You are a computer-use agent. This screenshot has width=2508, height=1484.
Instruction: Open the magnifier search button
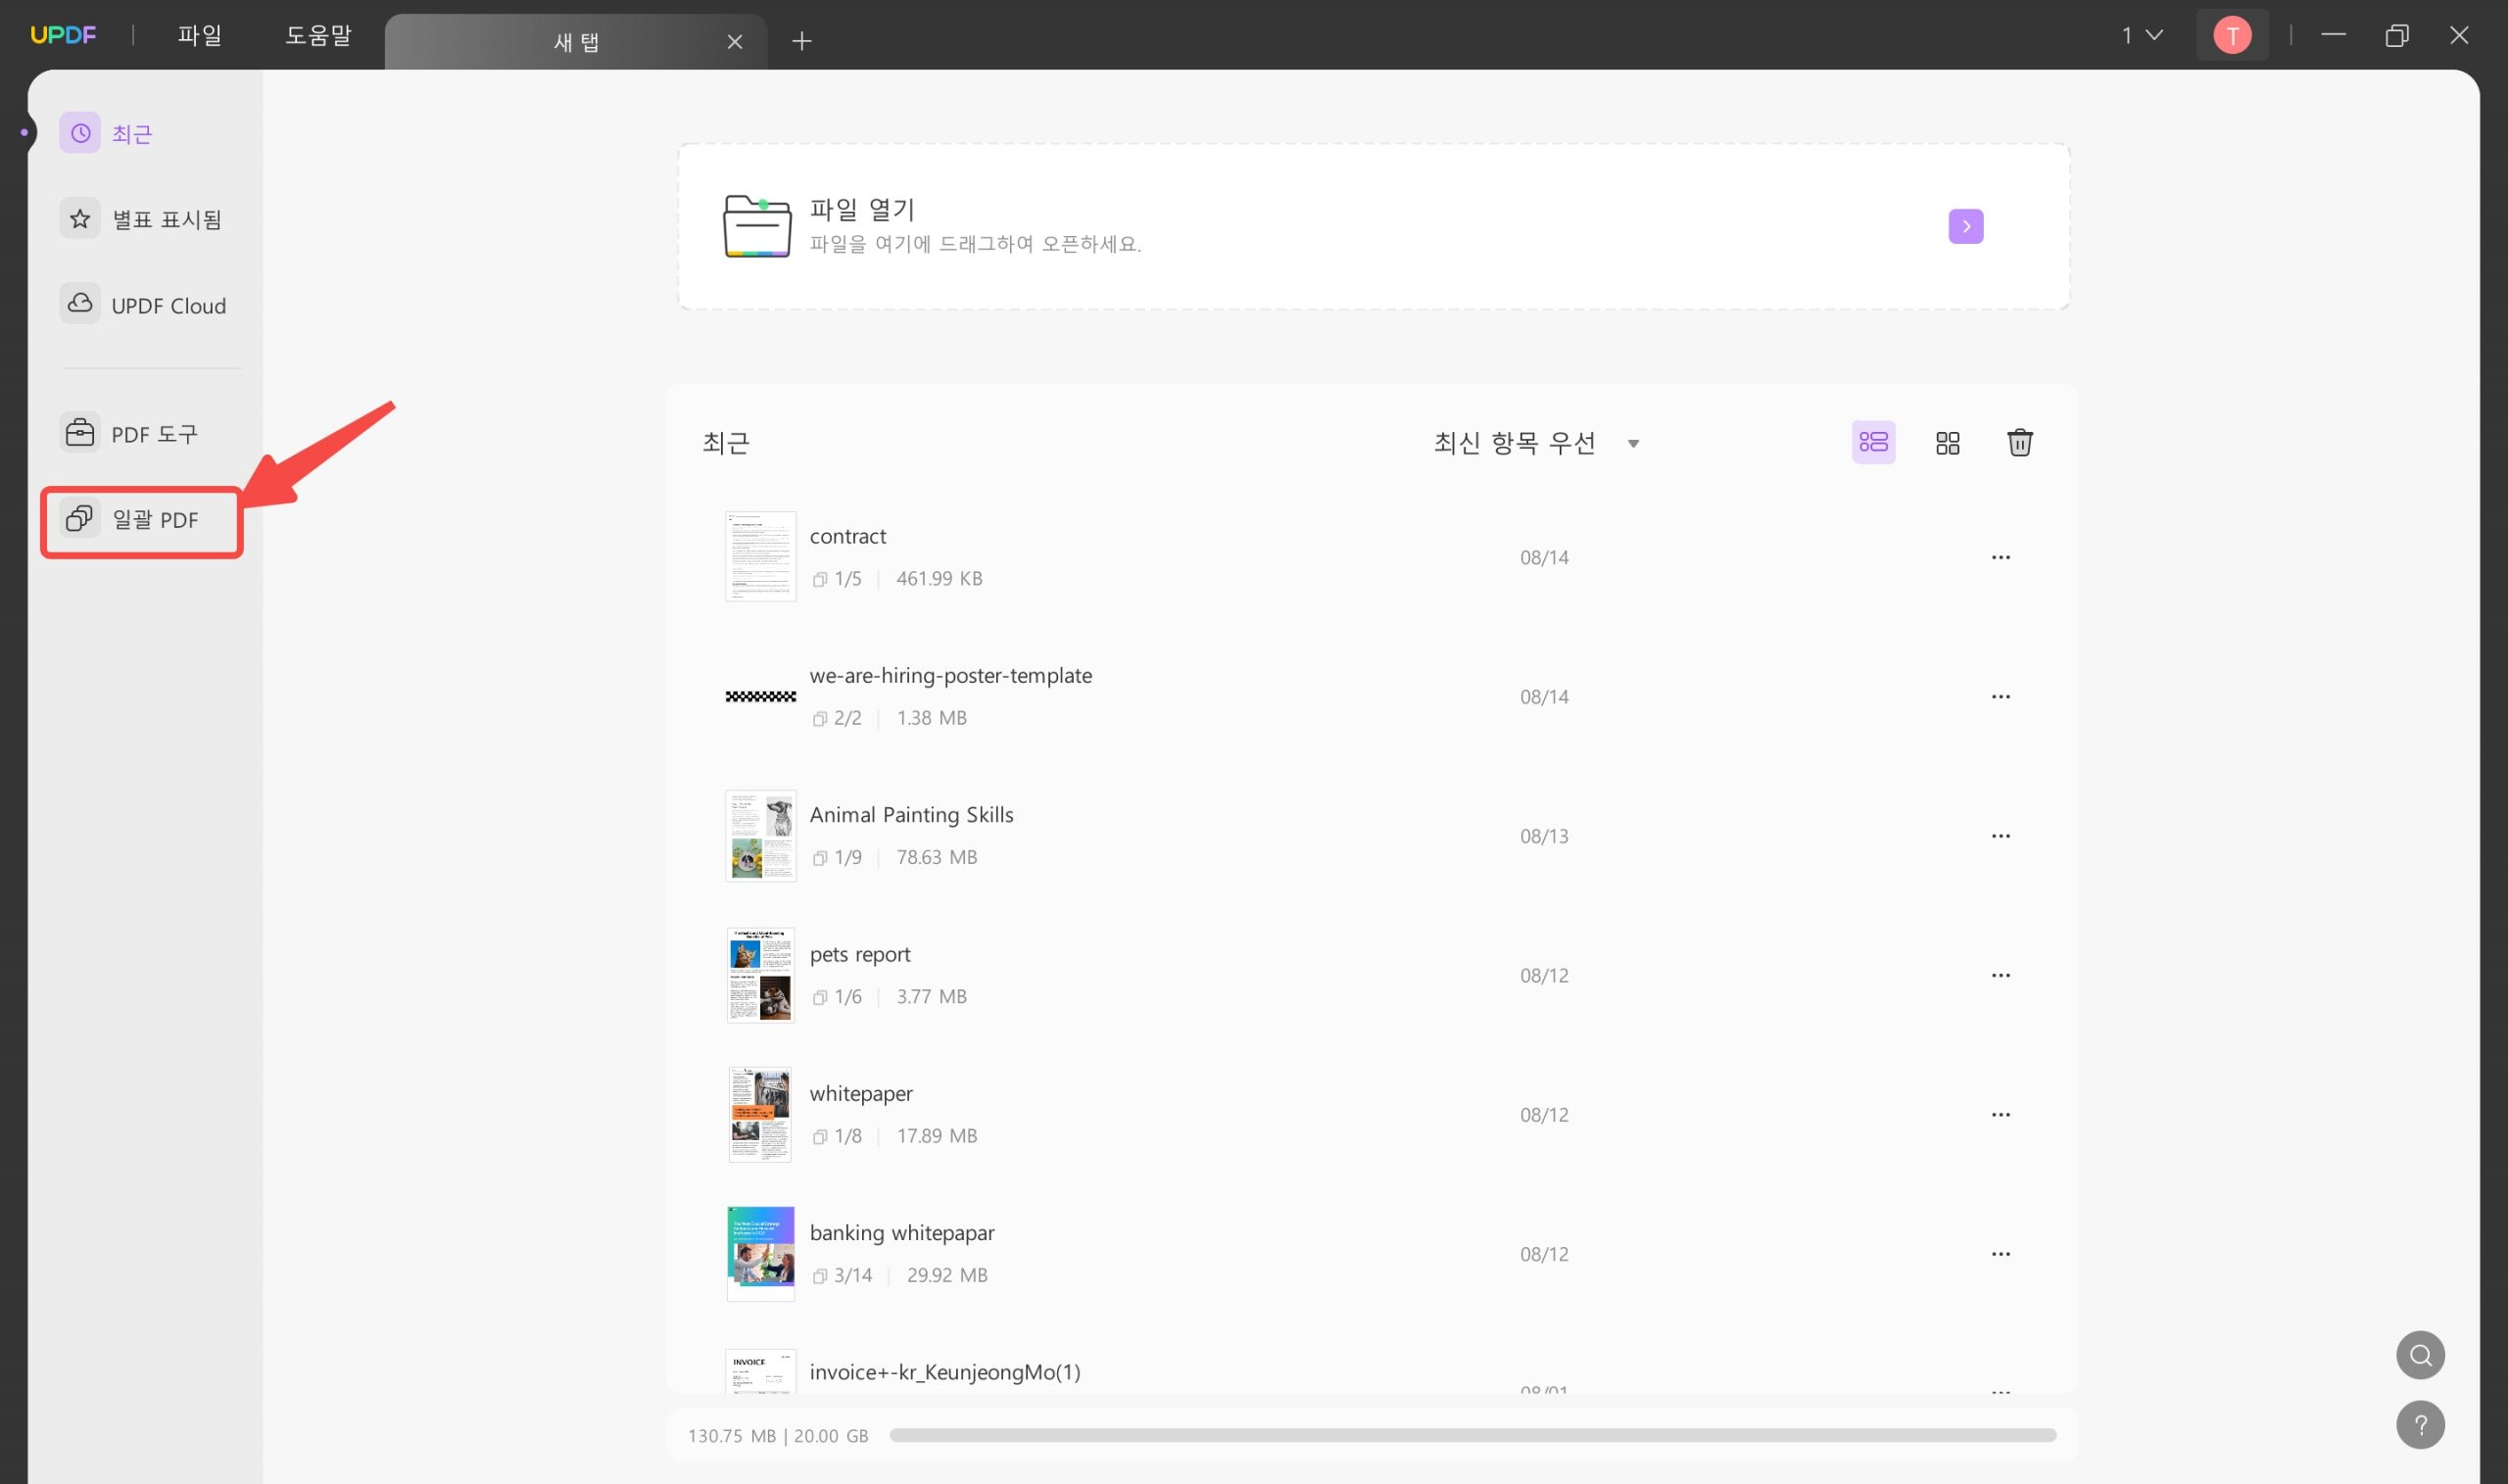(x=2419, y=1355)
